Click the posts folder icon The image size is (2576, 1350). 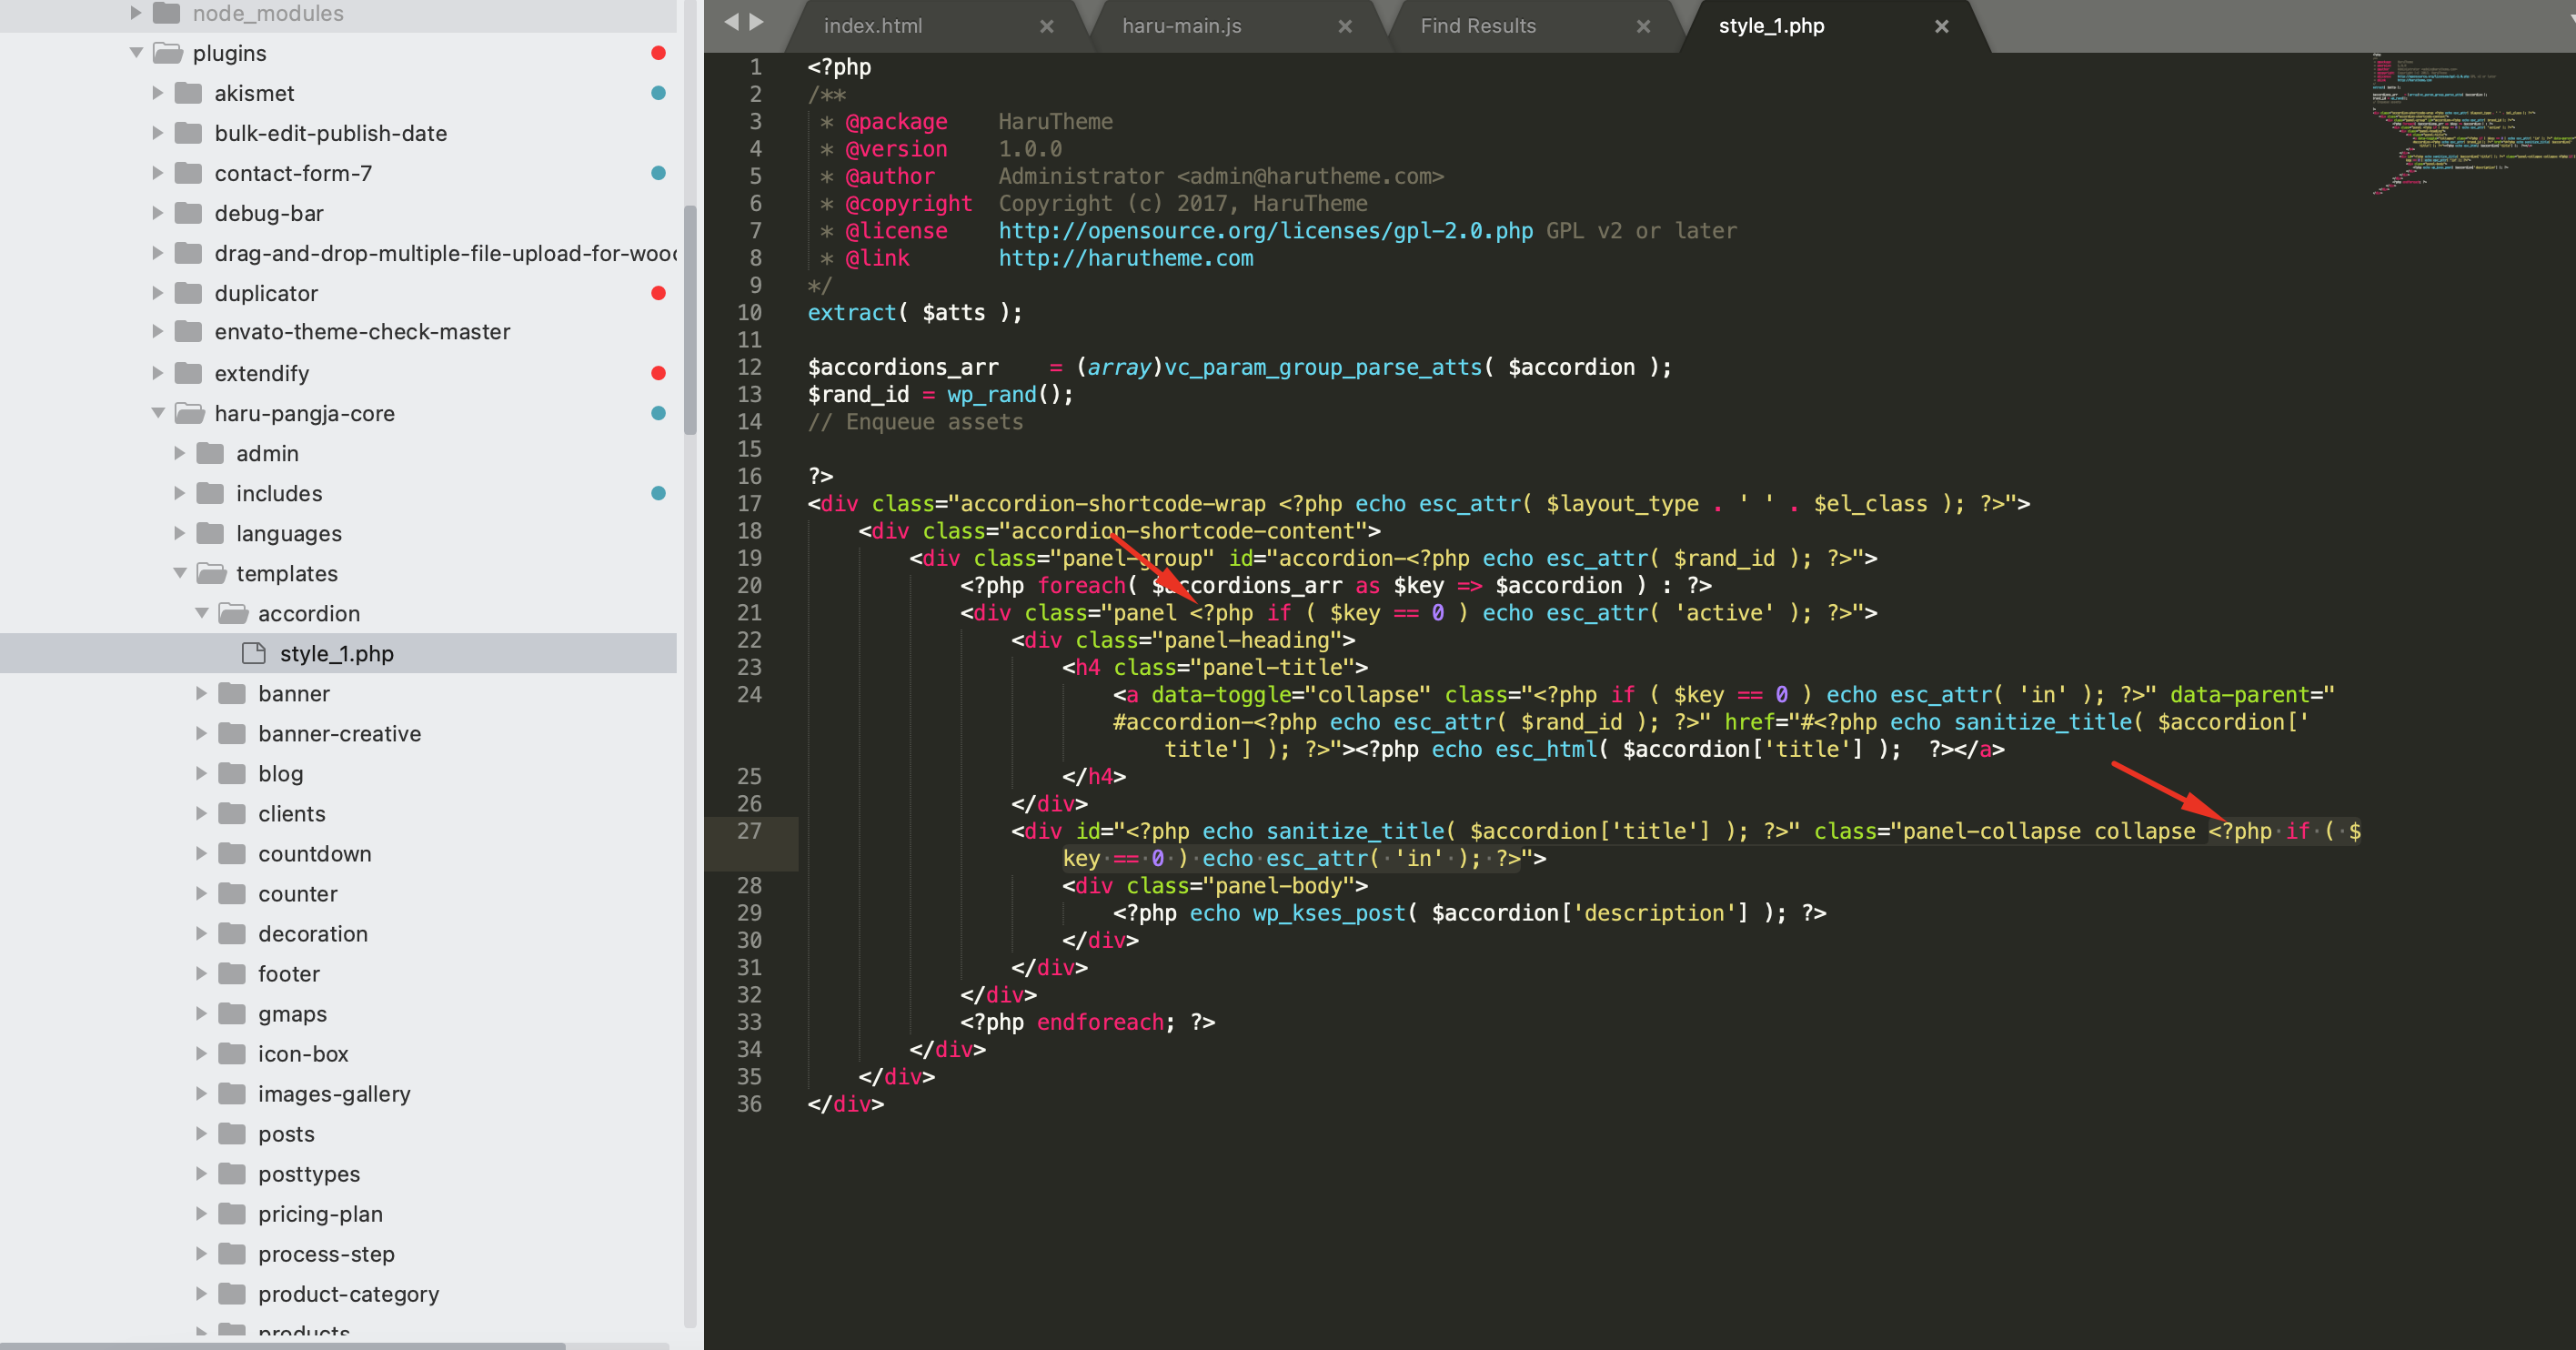232,1133
